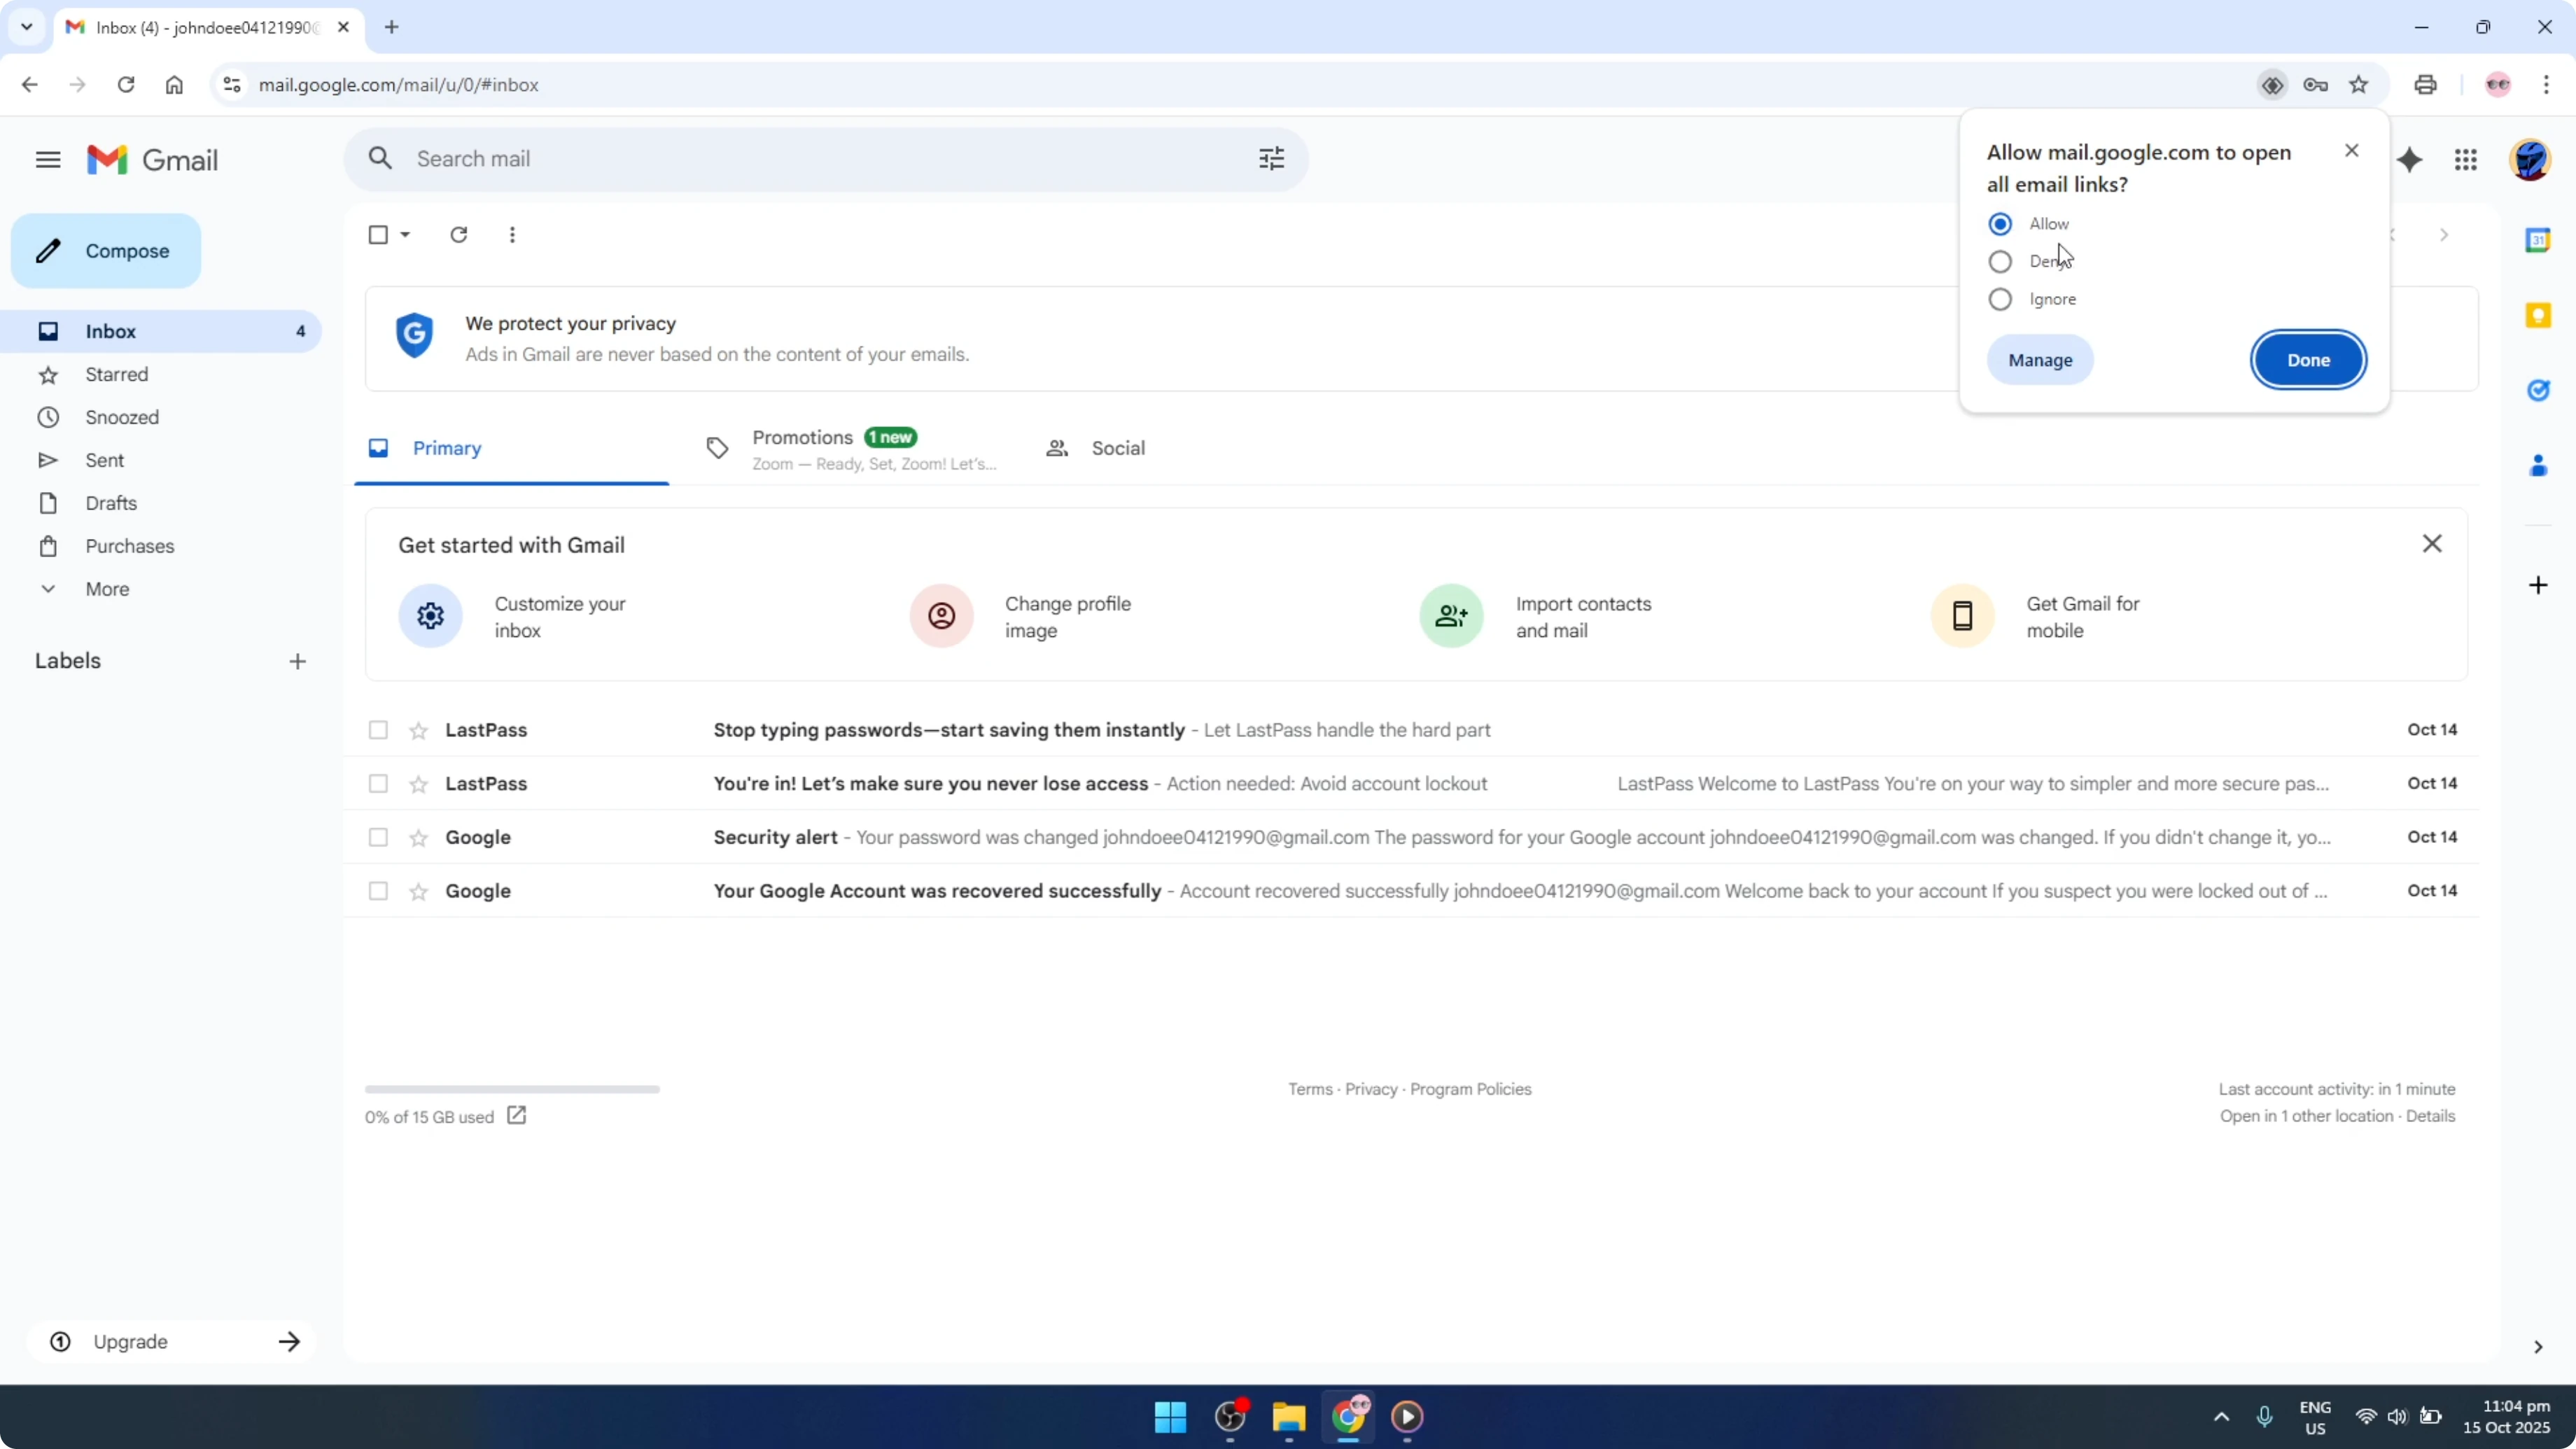Click the Change profile image icon
Screen dimensions: 2576x1449
941,616
